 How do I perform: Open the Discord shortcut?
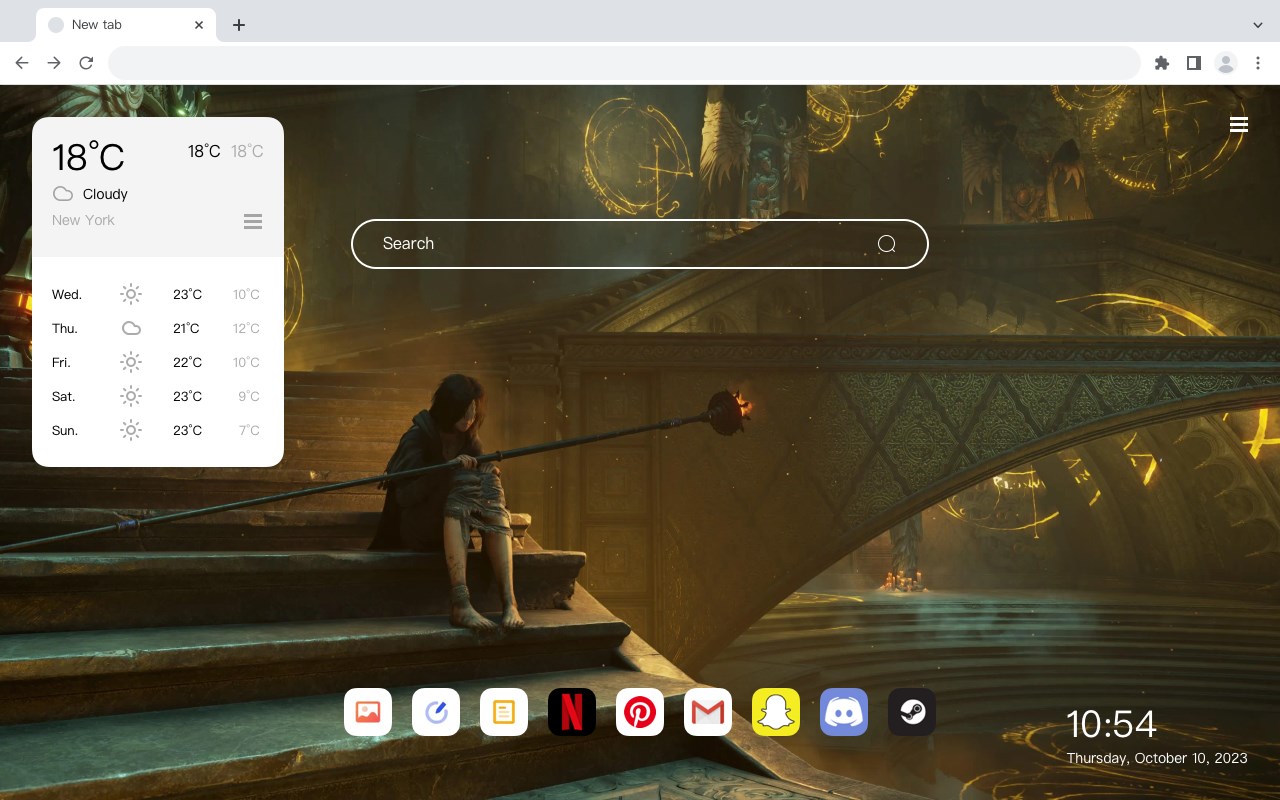click(844, 712)
